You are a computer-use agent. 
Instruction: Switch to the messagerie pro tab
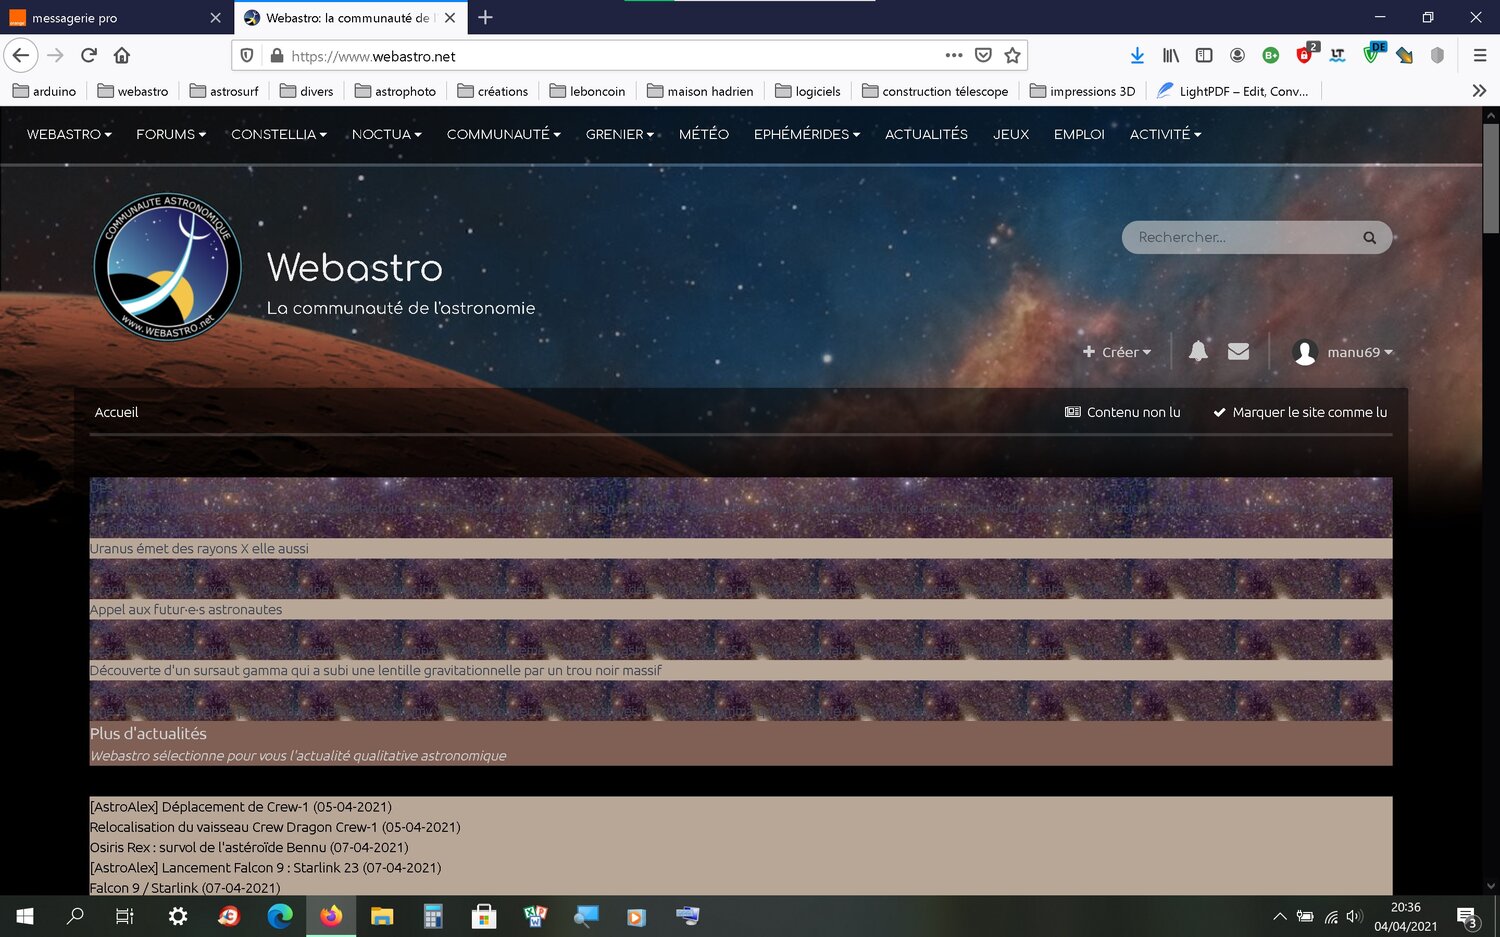point(116,17)
